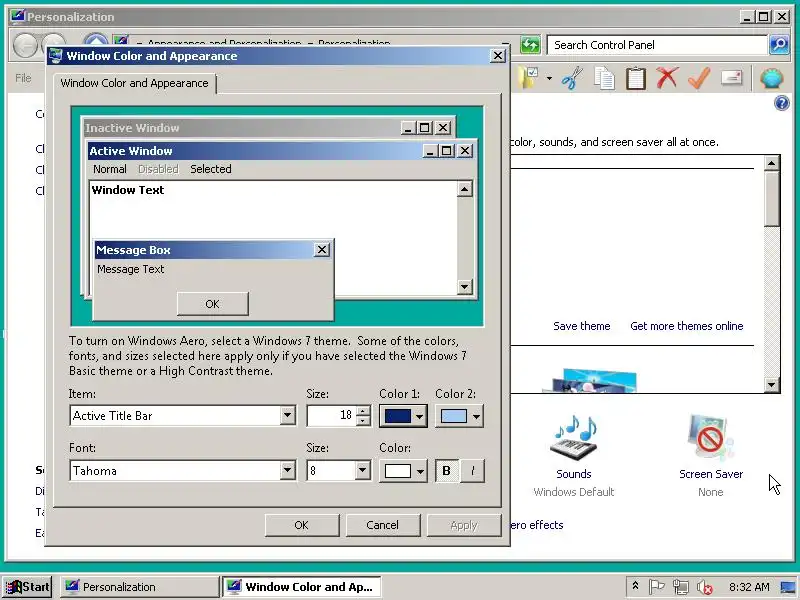The height and width of the screenshot is (600, 800).
Task: Click the white font Color swatch
Action: 397,471
